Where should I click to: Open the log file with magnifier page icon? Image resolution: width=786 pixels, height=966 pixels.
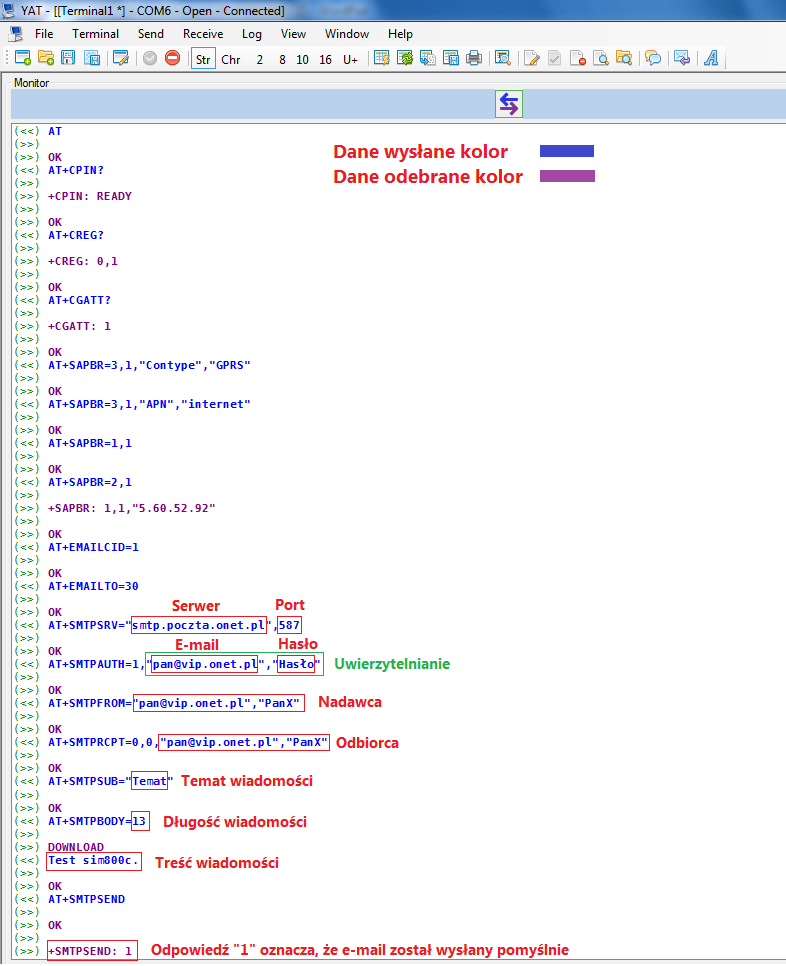coord(601,58)
